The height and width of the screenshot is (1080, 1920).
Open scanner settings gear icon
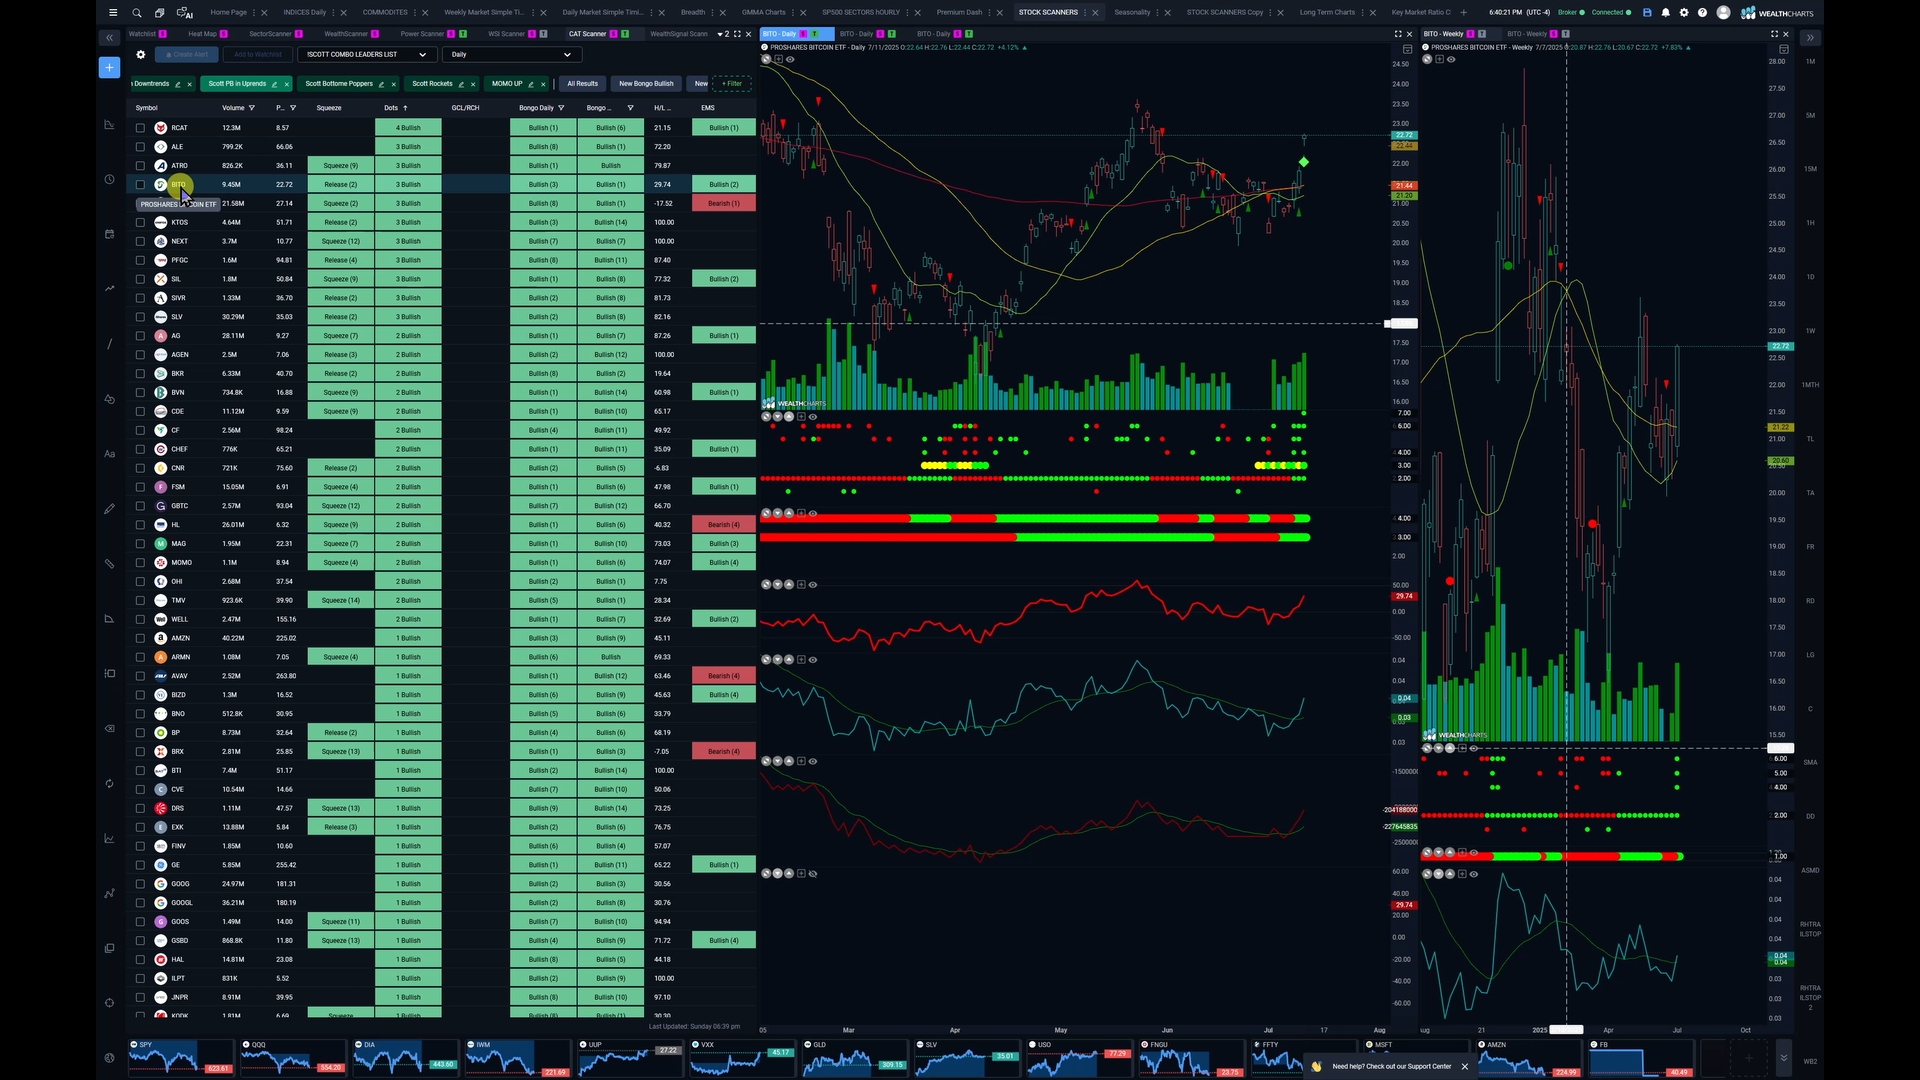coord(141,55)
